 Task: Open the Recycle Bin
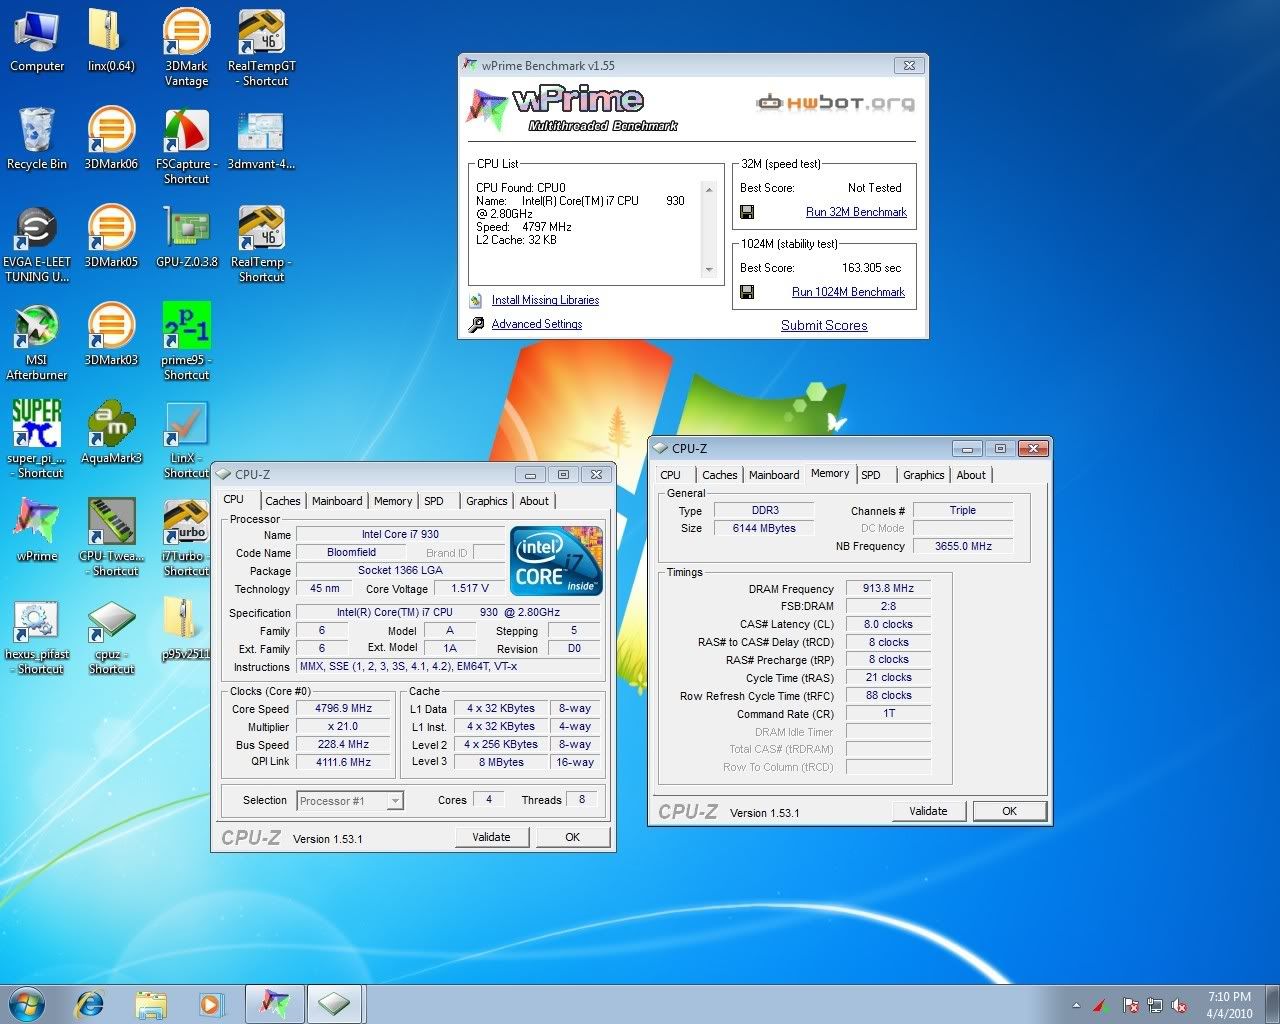pyautogui.click(x=37, y=139)
